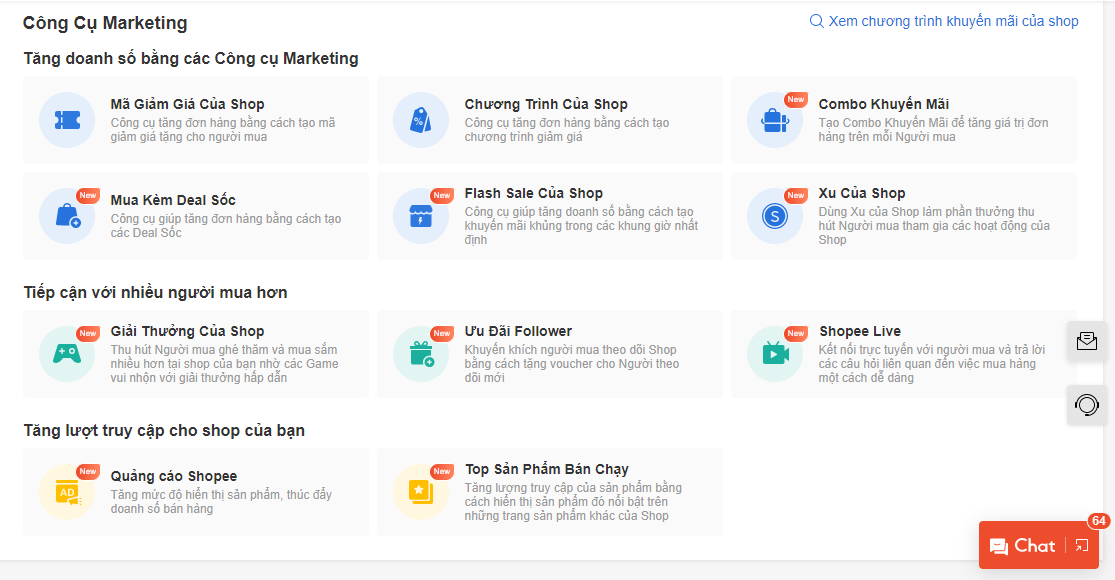The width and height of the screenshot is (1115, 580).
Task: Select the Xu Của Shop coin icon
Action: coord(775,216)
